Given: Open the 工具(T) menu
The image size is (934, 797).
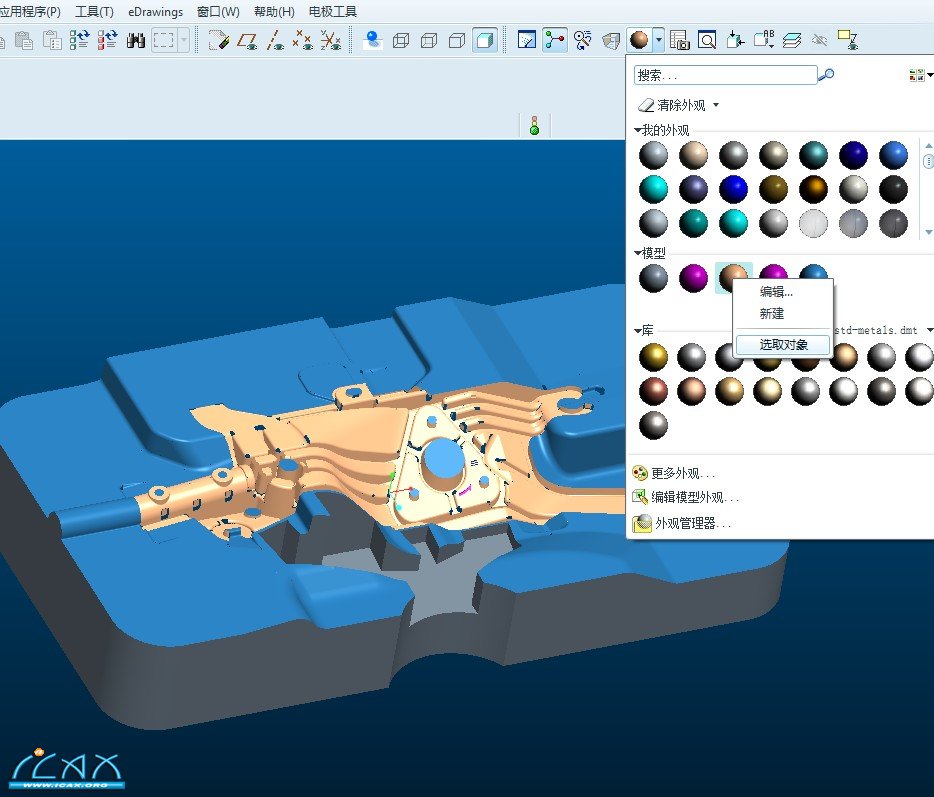Looking at the screenshot, I should coord(94,12).
